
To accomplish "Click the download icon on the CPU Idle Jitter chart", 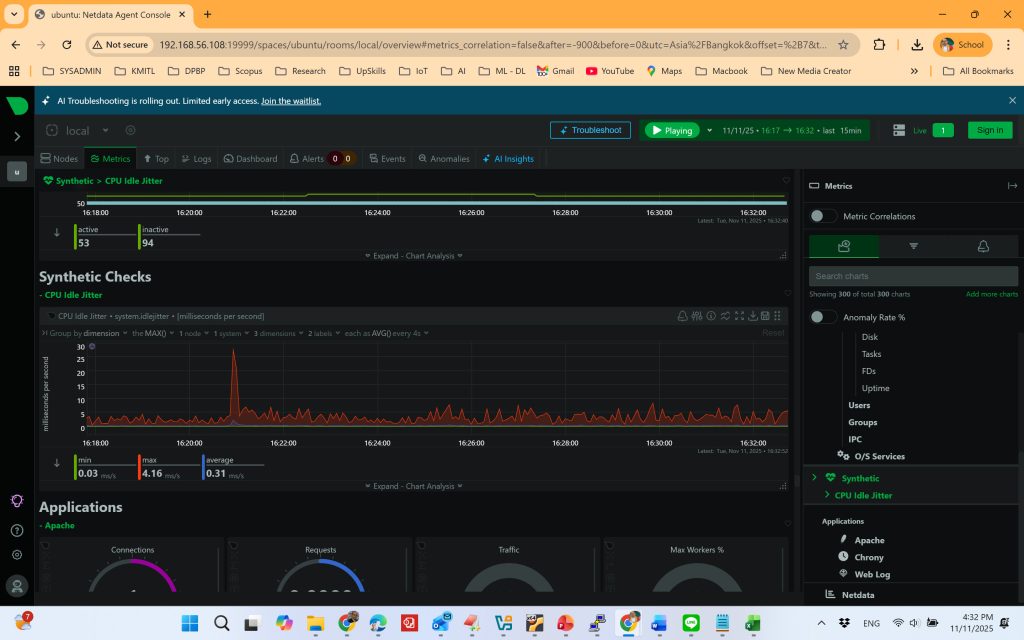I will pyautogui.click(x=752, y=316).
